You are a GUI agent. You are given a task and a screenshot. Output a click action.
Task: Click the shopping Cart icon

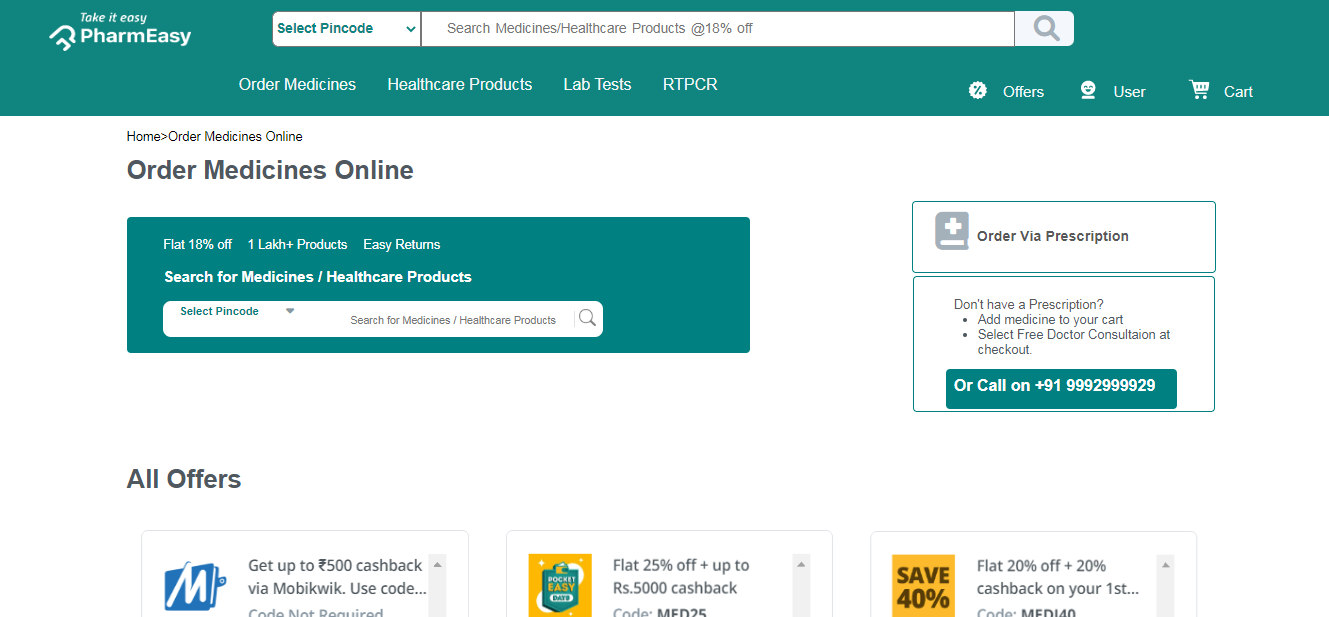click(x=1199, y=89)
